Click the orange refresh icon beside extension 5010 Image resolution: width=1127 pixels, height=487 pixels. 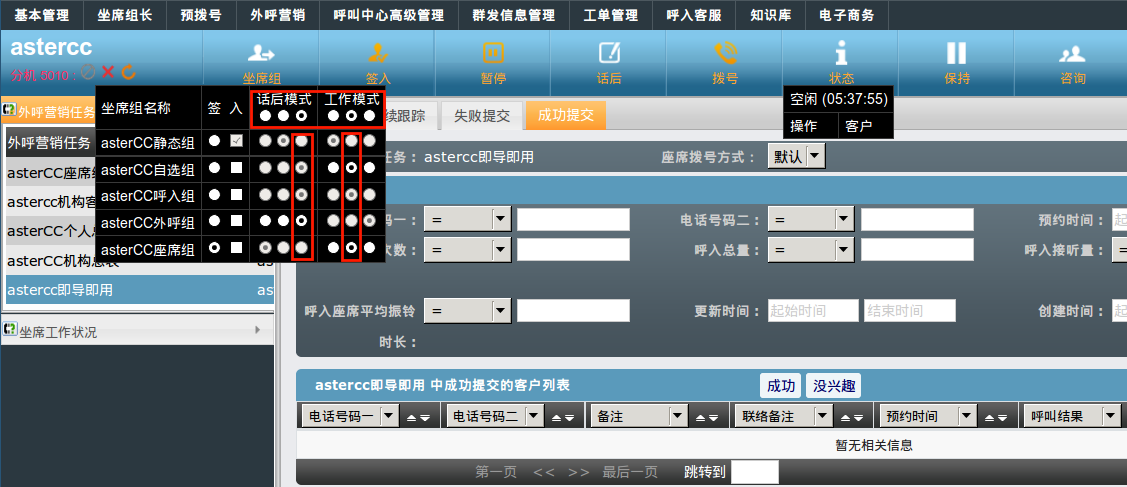point(128,72)
